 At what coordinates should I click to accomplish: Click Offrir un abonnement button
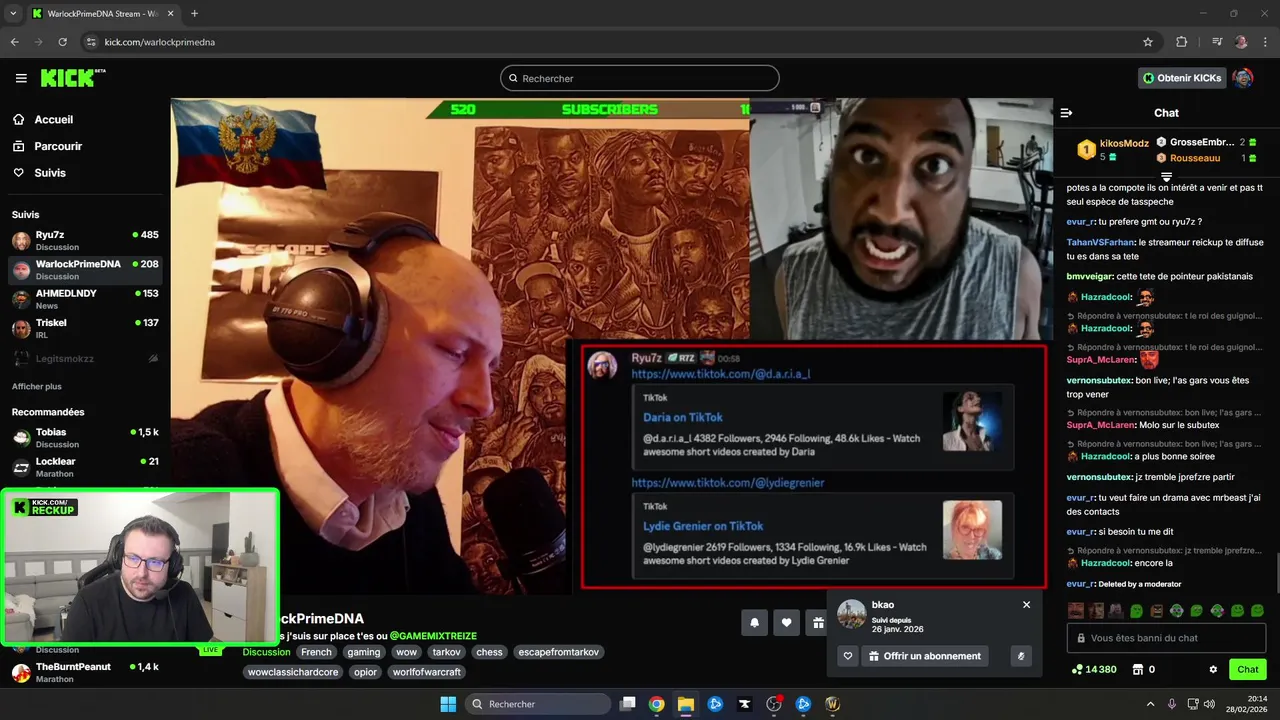[x=925, y=656]
